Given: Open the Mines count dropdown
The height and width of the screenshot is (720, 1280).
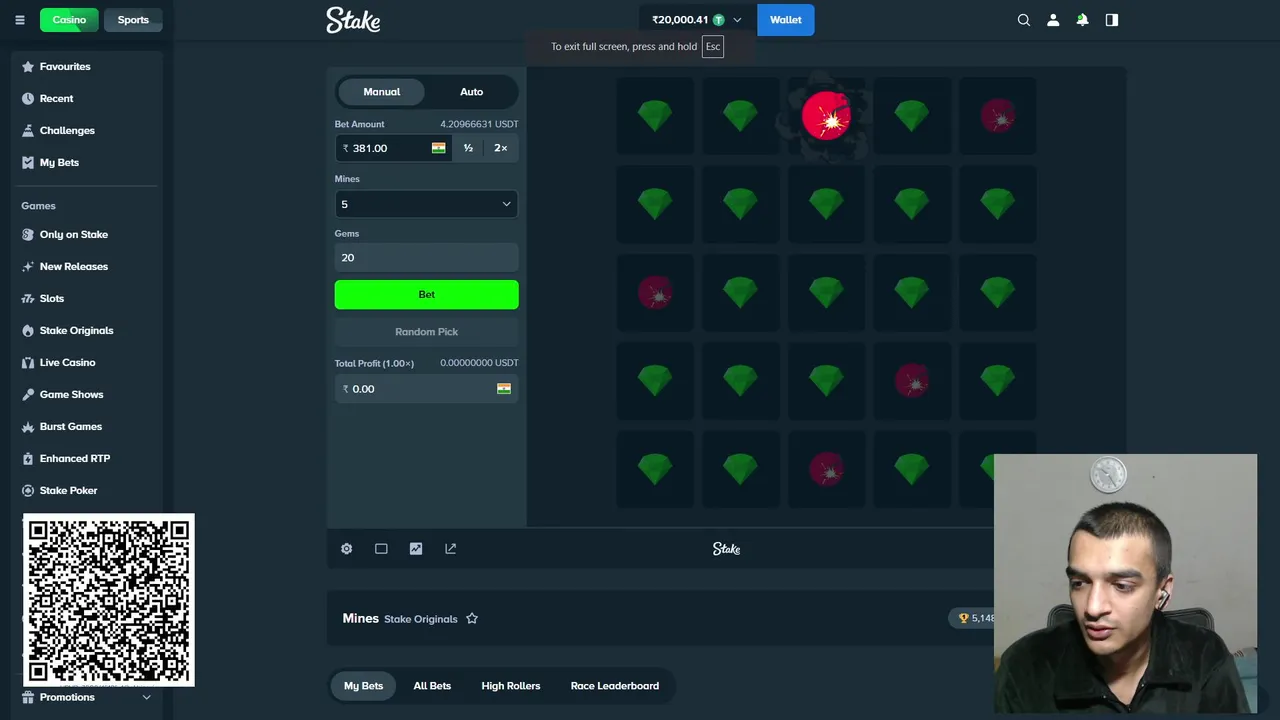Looking at the screenshot, I should (426, 204).
